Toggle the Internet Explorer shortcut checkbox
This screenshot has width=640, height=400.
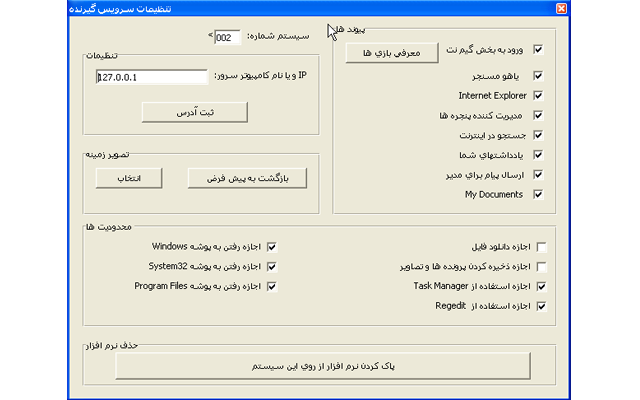(x=539, y=96)
